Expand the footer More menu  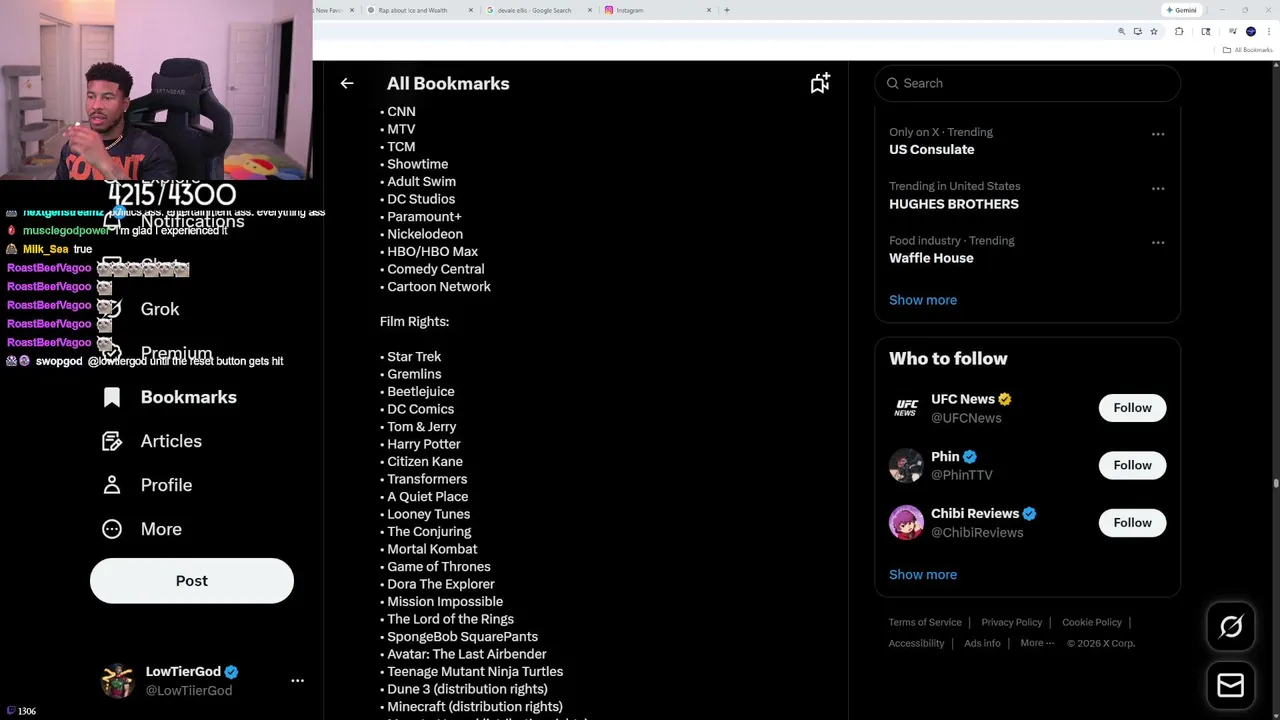1037,643
